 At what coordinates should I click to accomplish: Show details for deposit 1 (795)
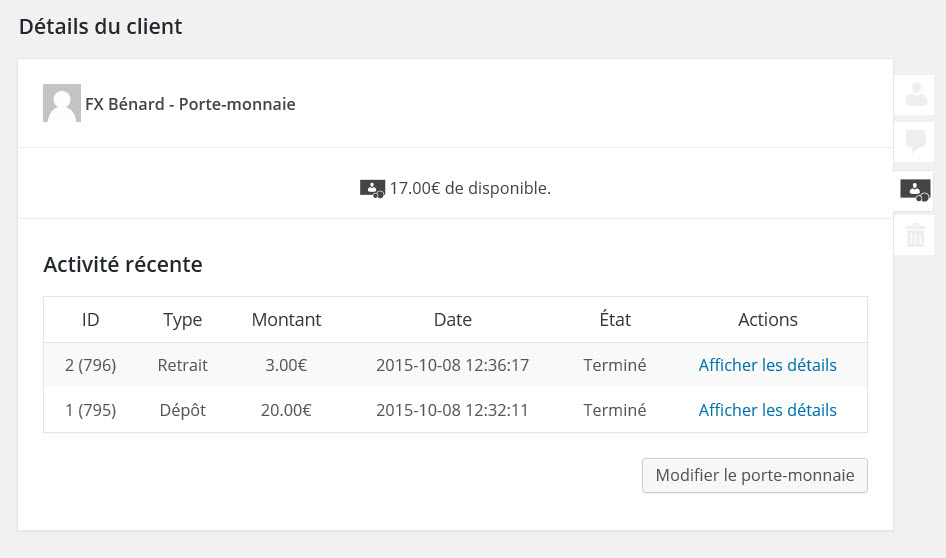(767, 410)
